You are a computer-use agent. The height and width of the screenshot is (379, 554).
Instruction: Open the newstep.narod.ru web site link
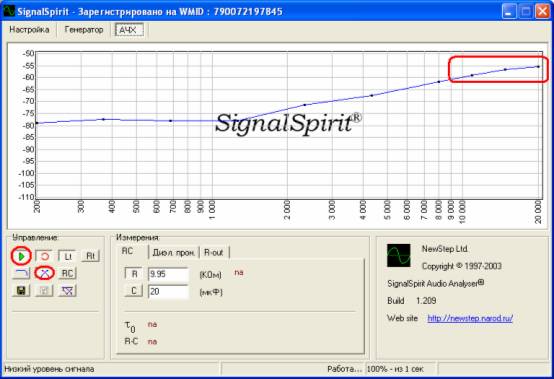[x=470, y=318]
